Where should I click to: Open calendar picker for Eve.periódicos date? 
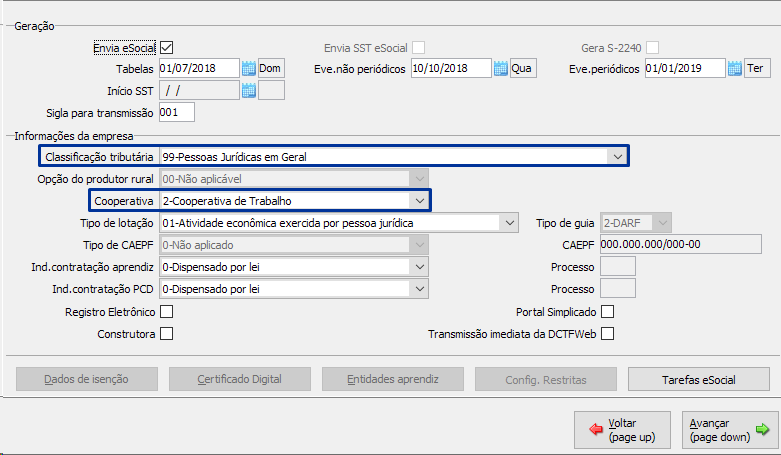(x=735, y=68)
